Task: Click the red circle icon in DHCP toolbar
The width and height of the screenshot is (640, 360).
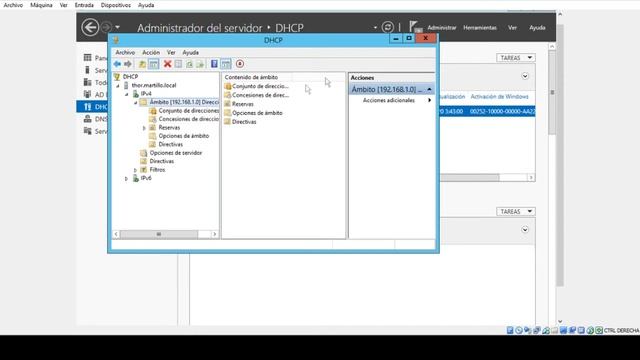Action: pos(240,64)
